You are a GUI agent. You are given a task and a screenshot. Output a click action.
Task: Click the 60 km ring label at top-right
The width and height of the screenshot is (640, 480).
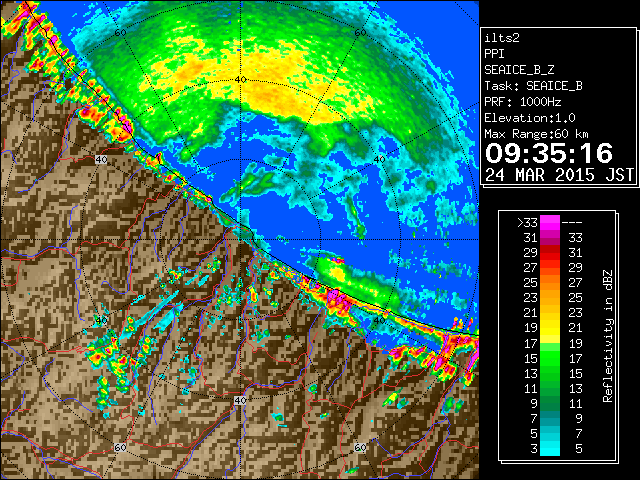(x=360, y=32)
